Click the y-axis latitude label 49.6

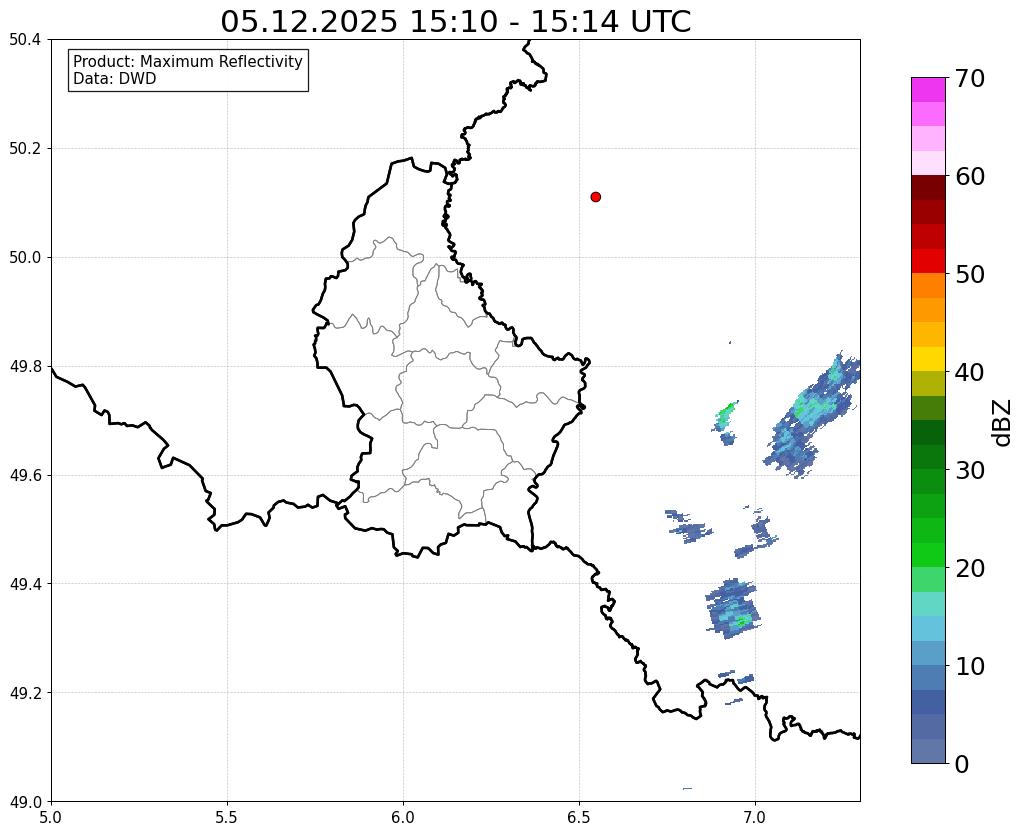(25, 476)
